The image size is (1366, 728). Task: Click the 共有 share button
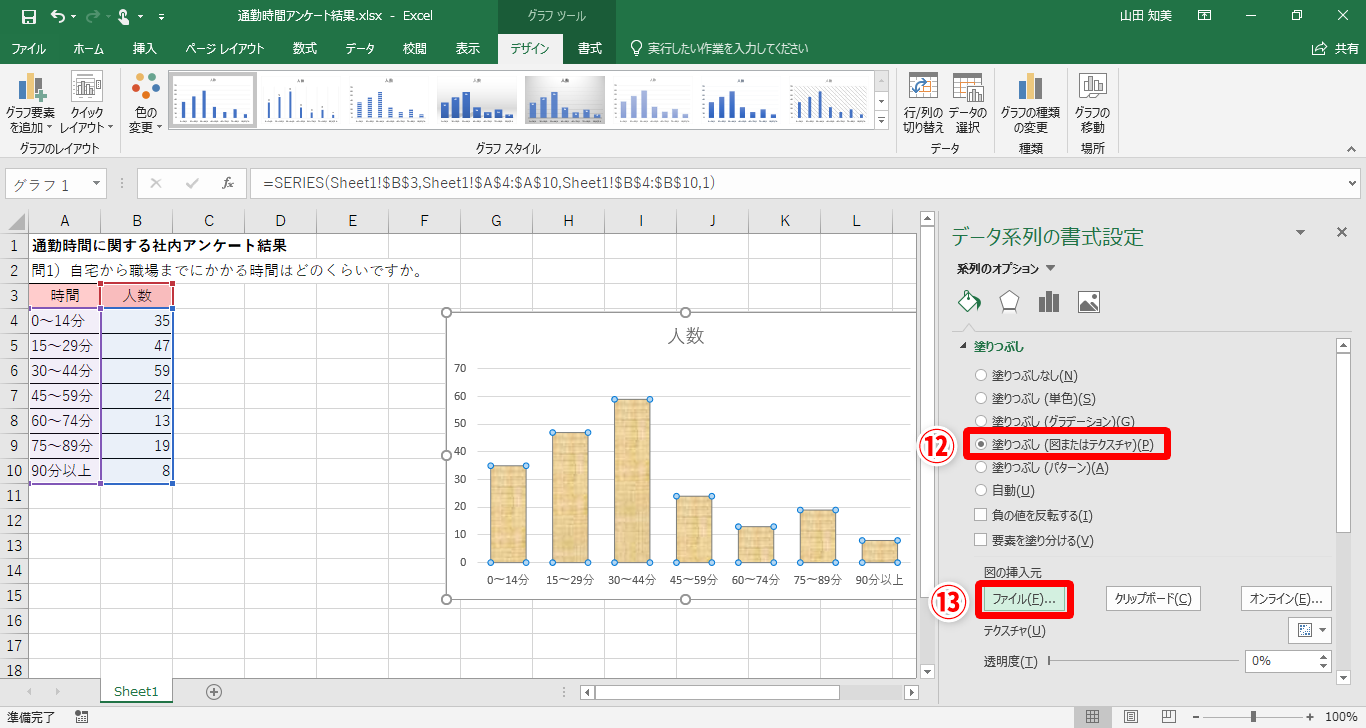pos(1334,48)
